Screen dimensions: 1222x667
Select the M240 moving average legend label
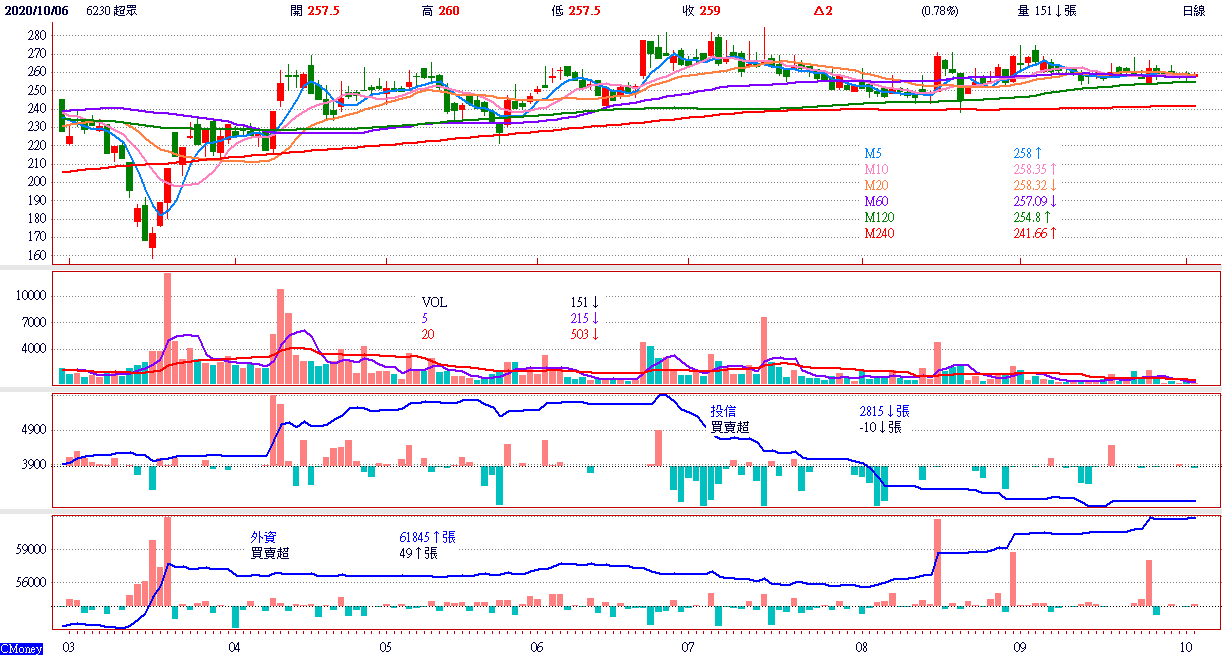880,233
